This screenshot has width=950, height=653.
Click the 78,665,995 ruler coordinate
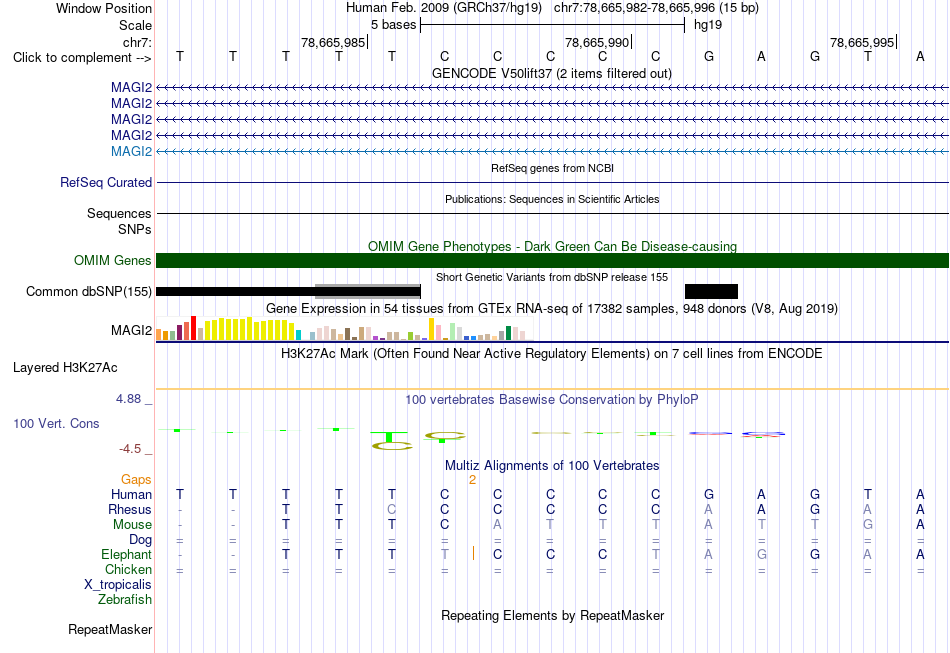tap(862, 42)
